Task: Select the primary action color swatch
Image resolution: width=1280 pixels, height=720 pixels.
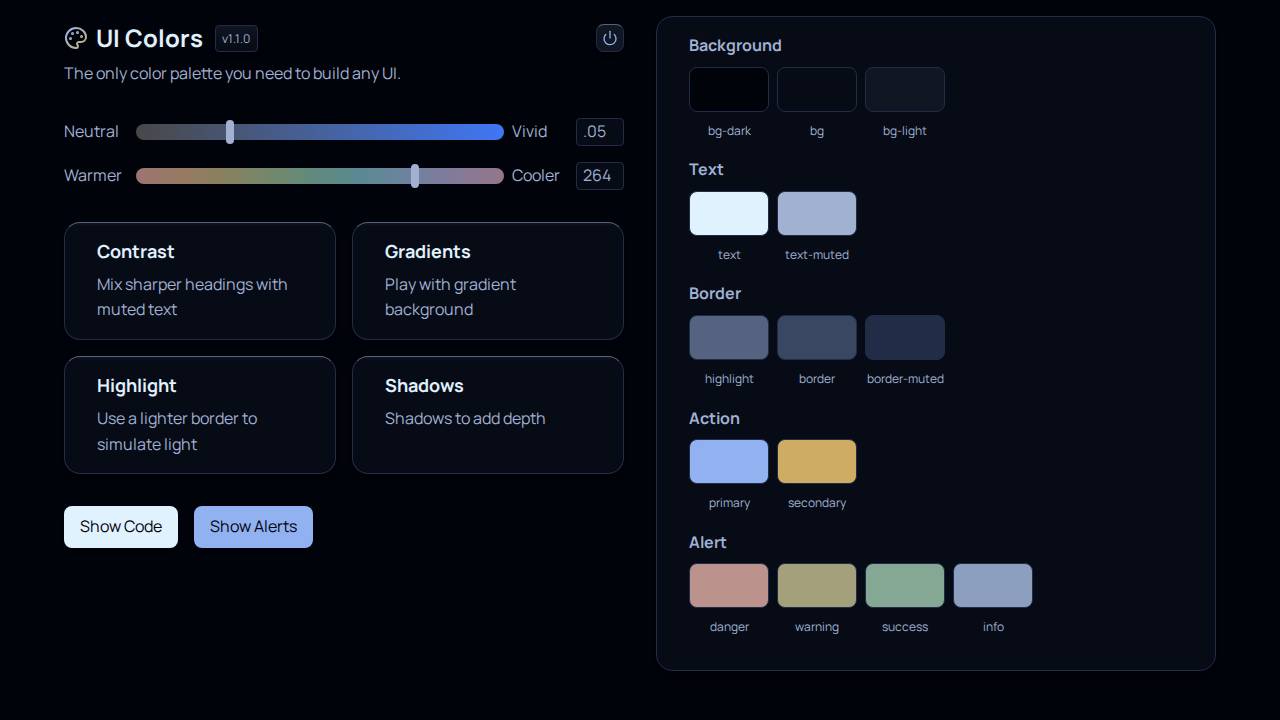Action: [728, 461]
